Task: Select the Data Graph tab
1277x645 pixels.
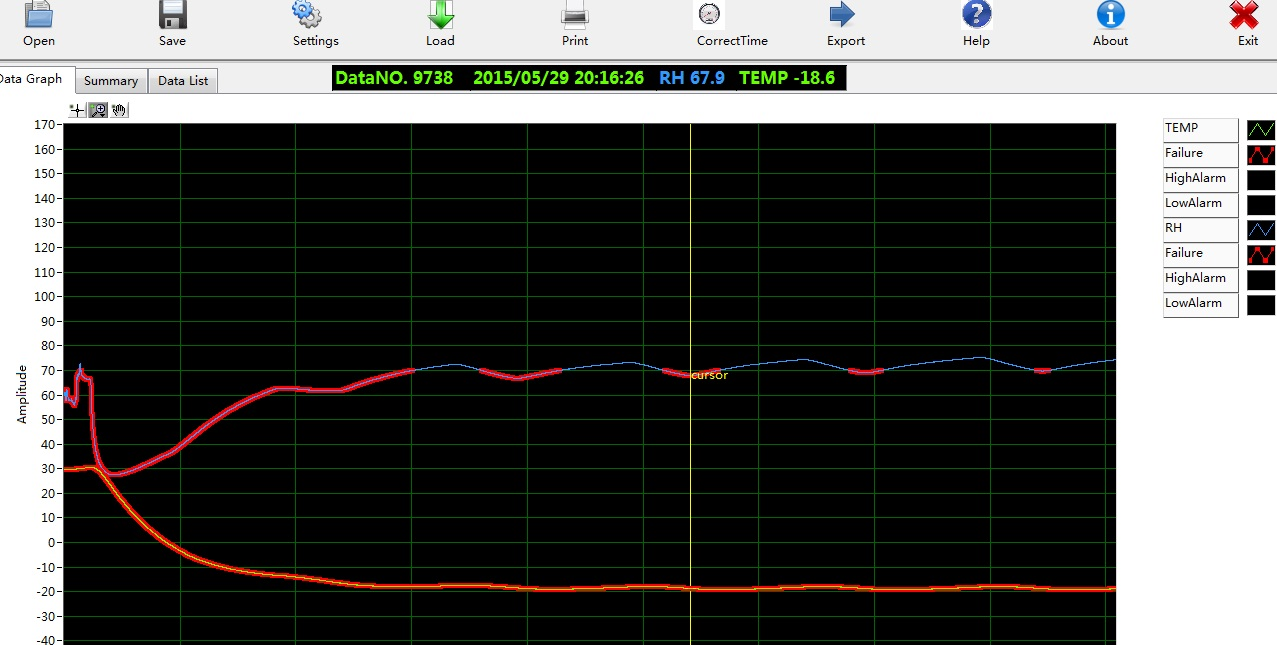Action: coord(30,79)
